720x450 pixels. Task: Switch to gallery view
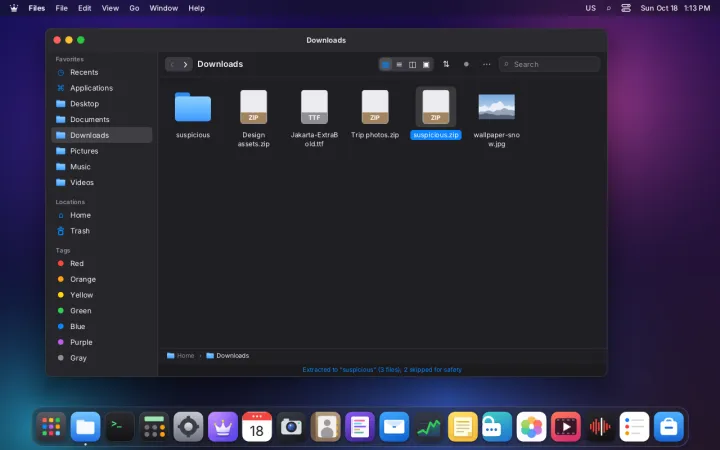click(x=426, y=65)
